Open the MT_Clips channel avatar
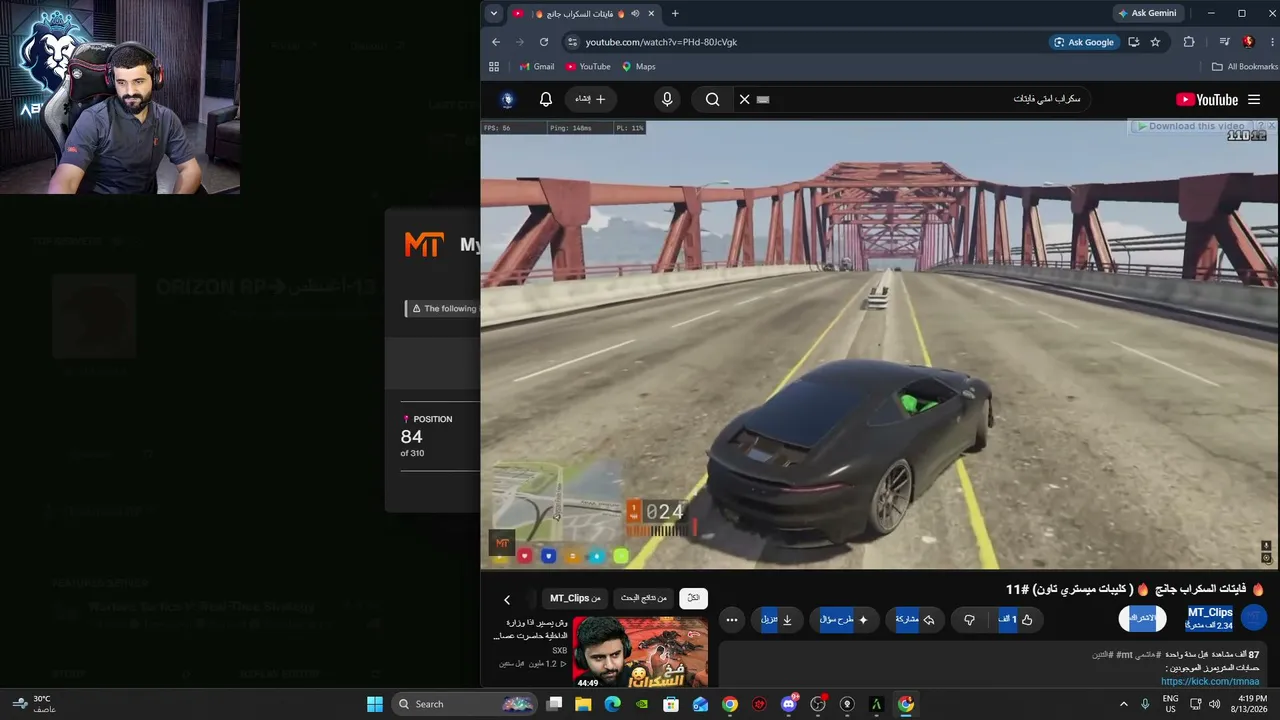This screenshot has height=720, width=1280. [x=1254, y=618]
